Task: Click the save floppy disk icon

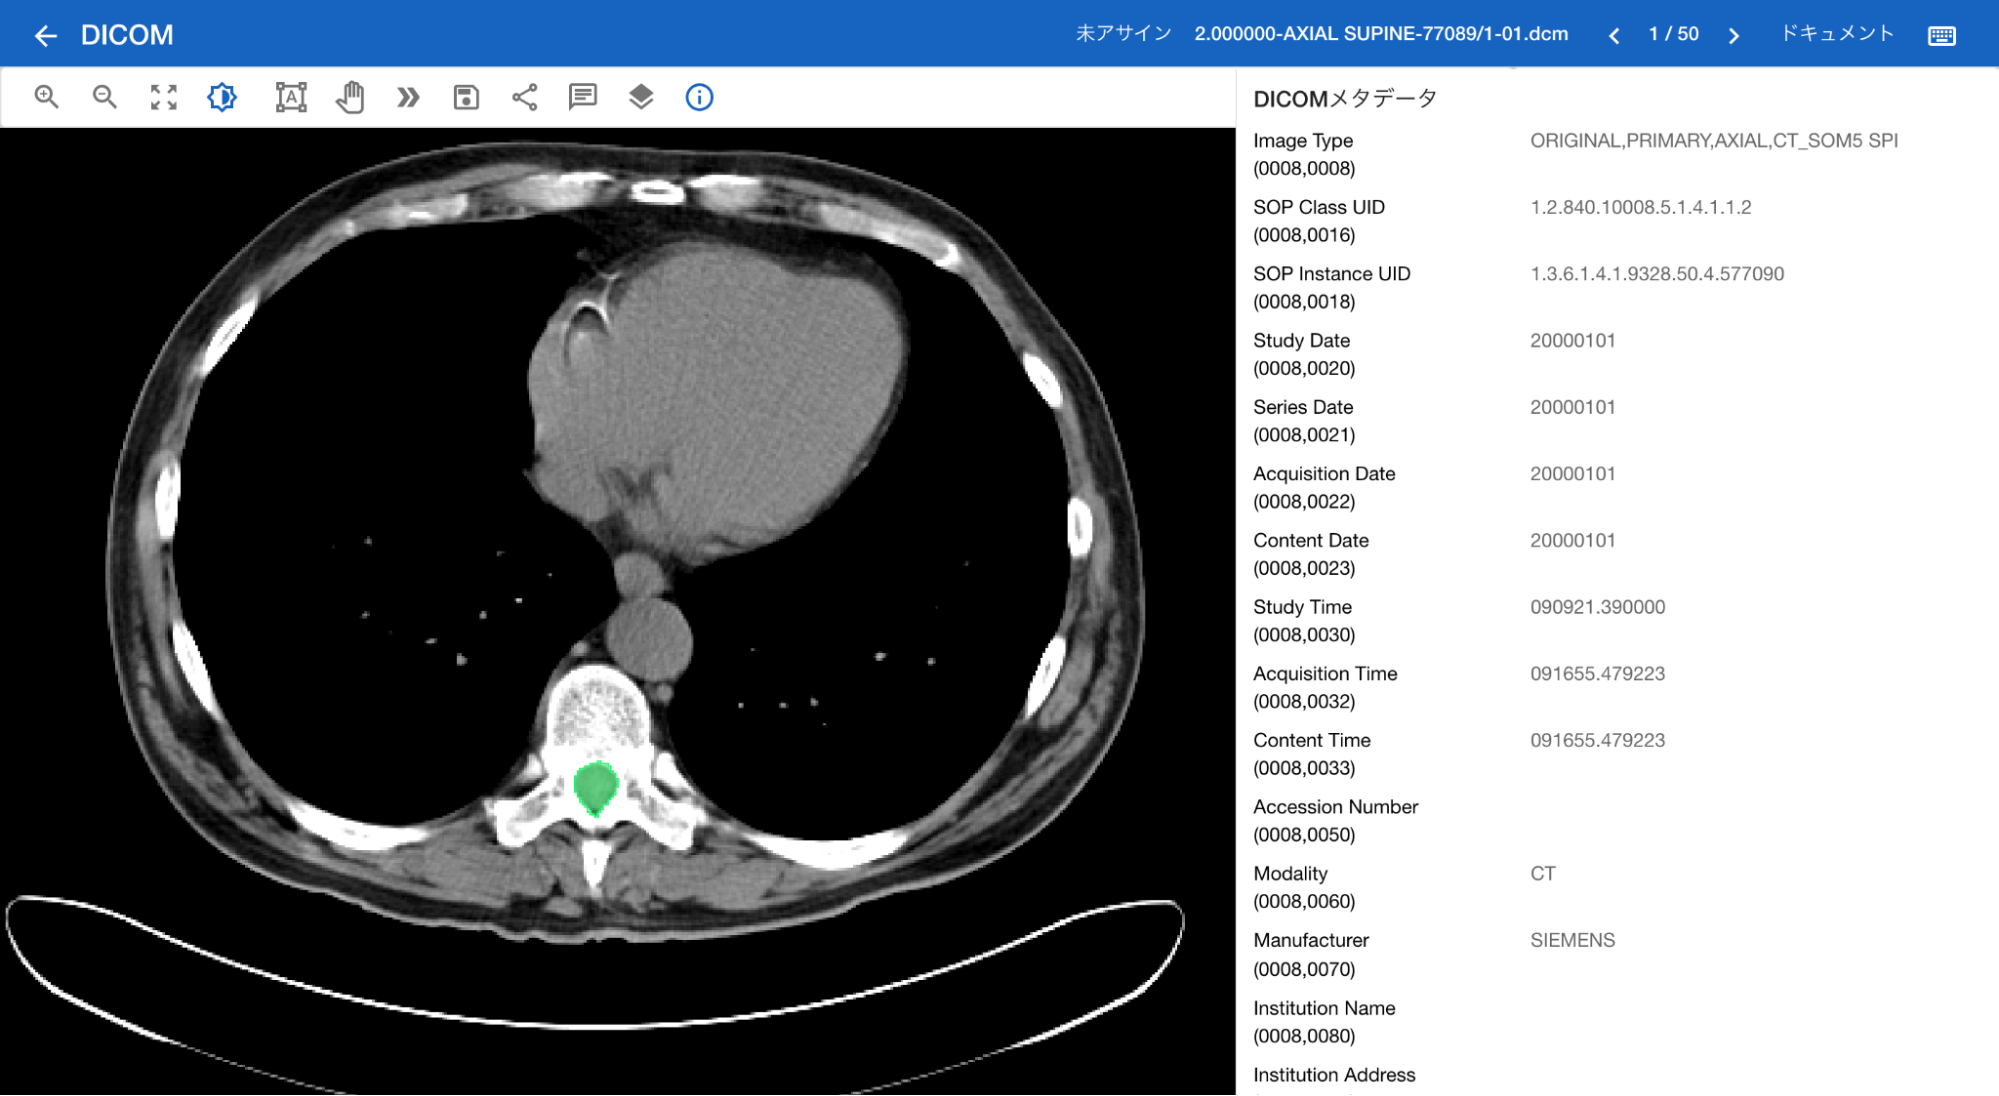Action: 466,97
